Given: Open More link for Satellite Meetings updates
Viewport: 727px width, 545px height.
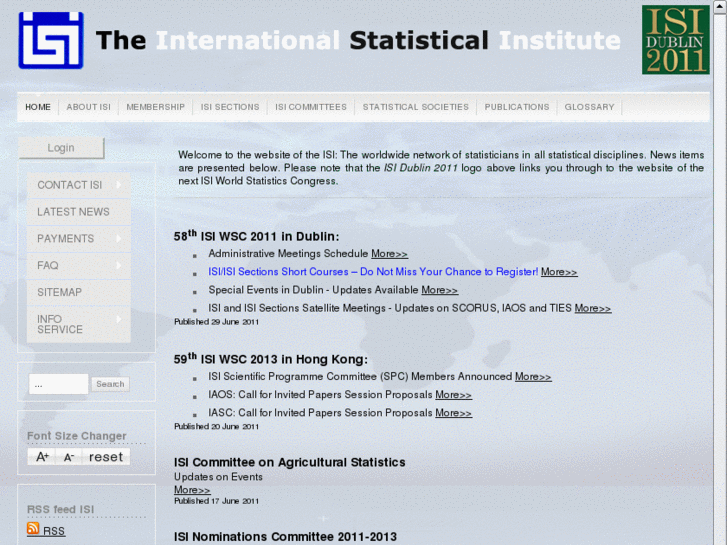Looking at the screenshot, I should [x=593, y=308].
